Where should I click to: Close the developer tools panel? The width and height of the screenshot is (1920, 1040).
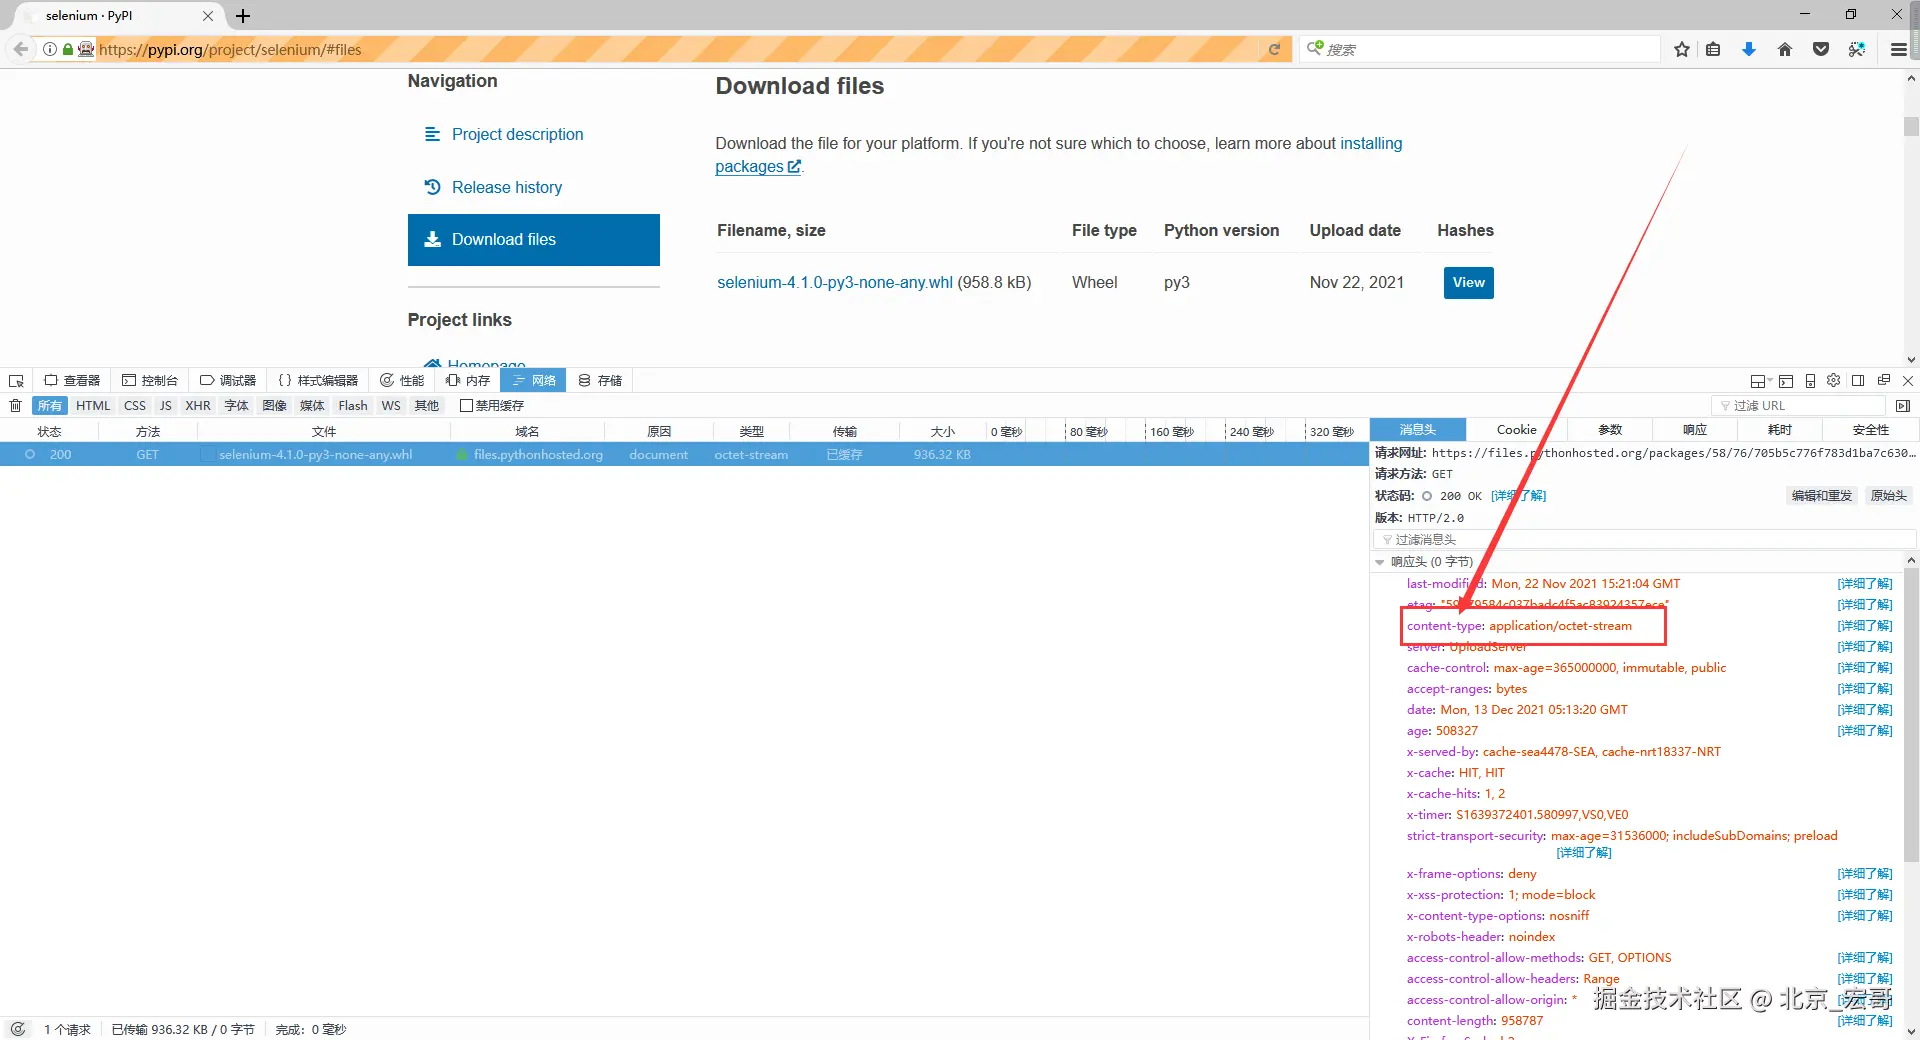tap(1908, 381)
